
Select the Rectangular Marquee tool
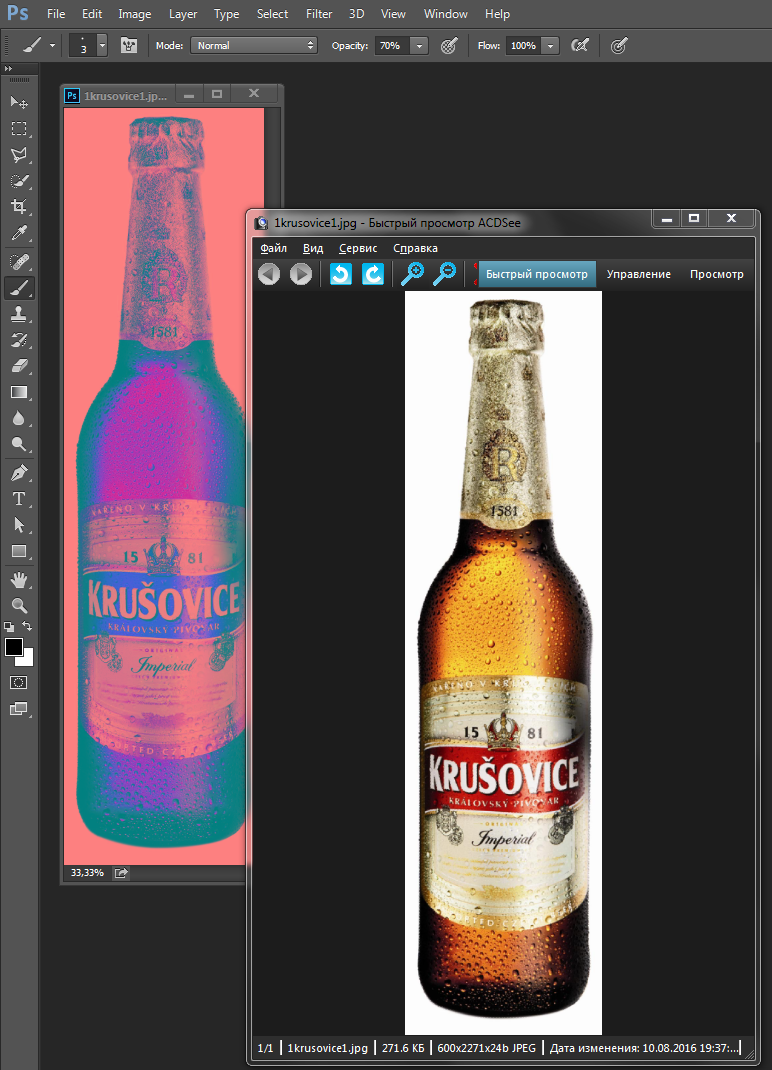[19, 128]
